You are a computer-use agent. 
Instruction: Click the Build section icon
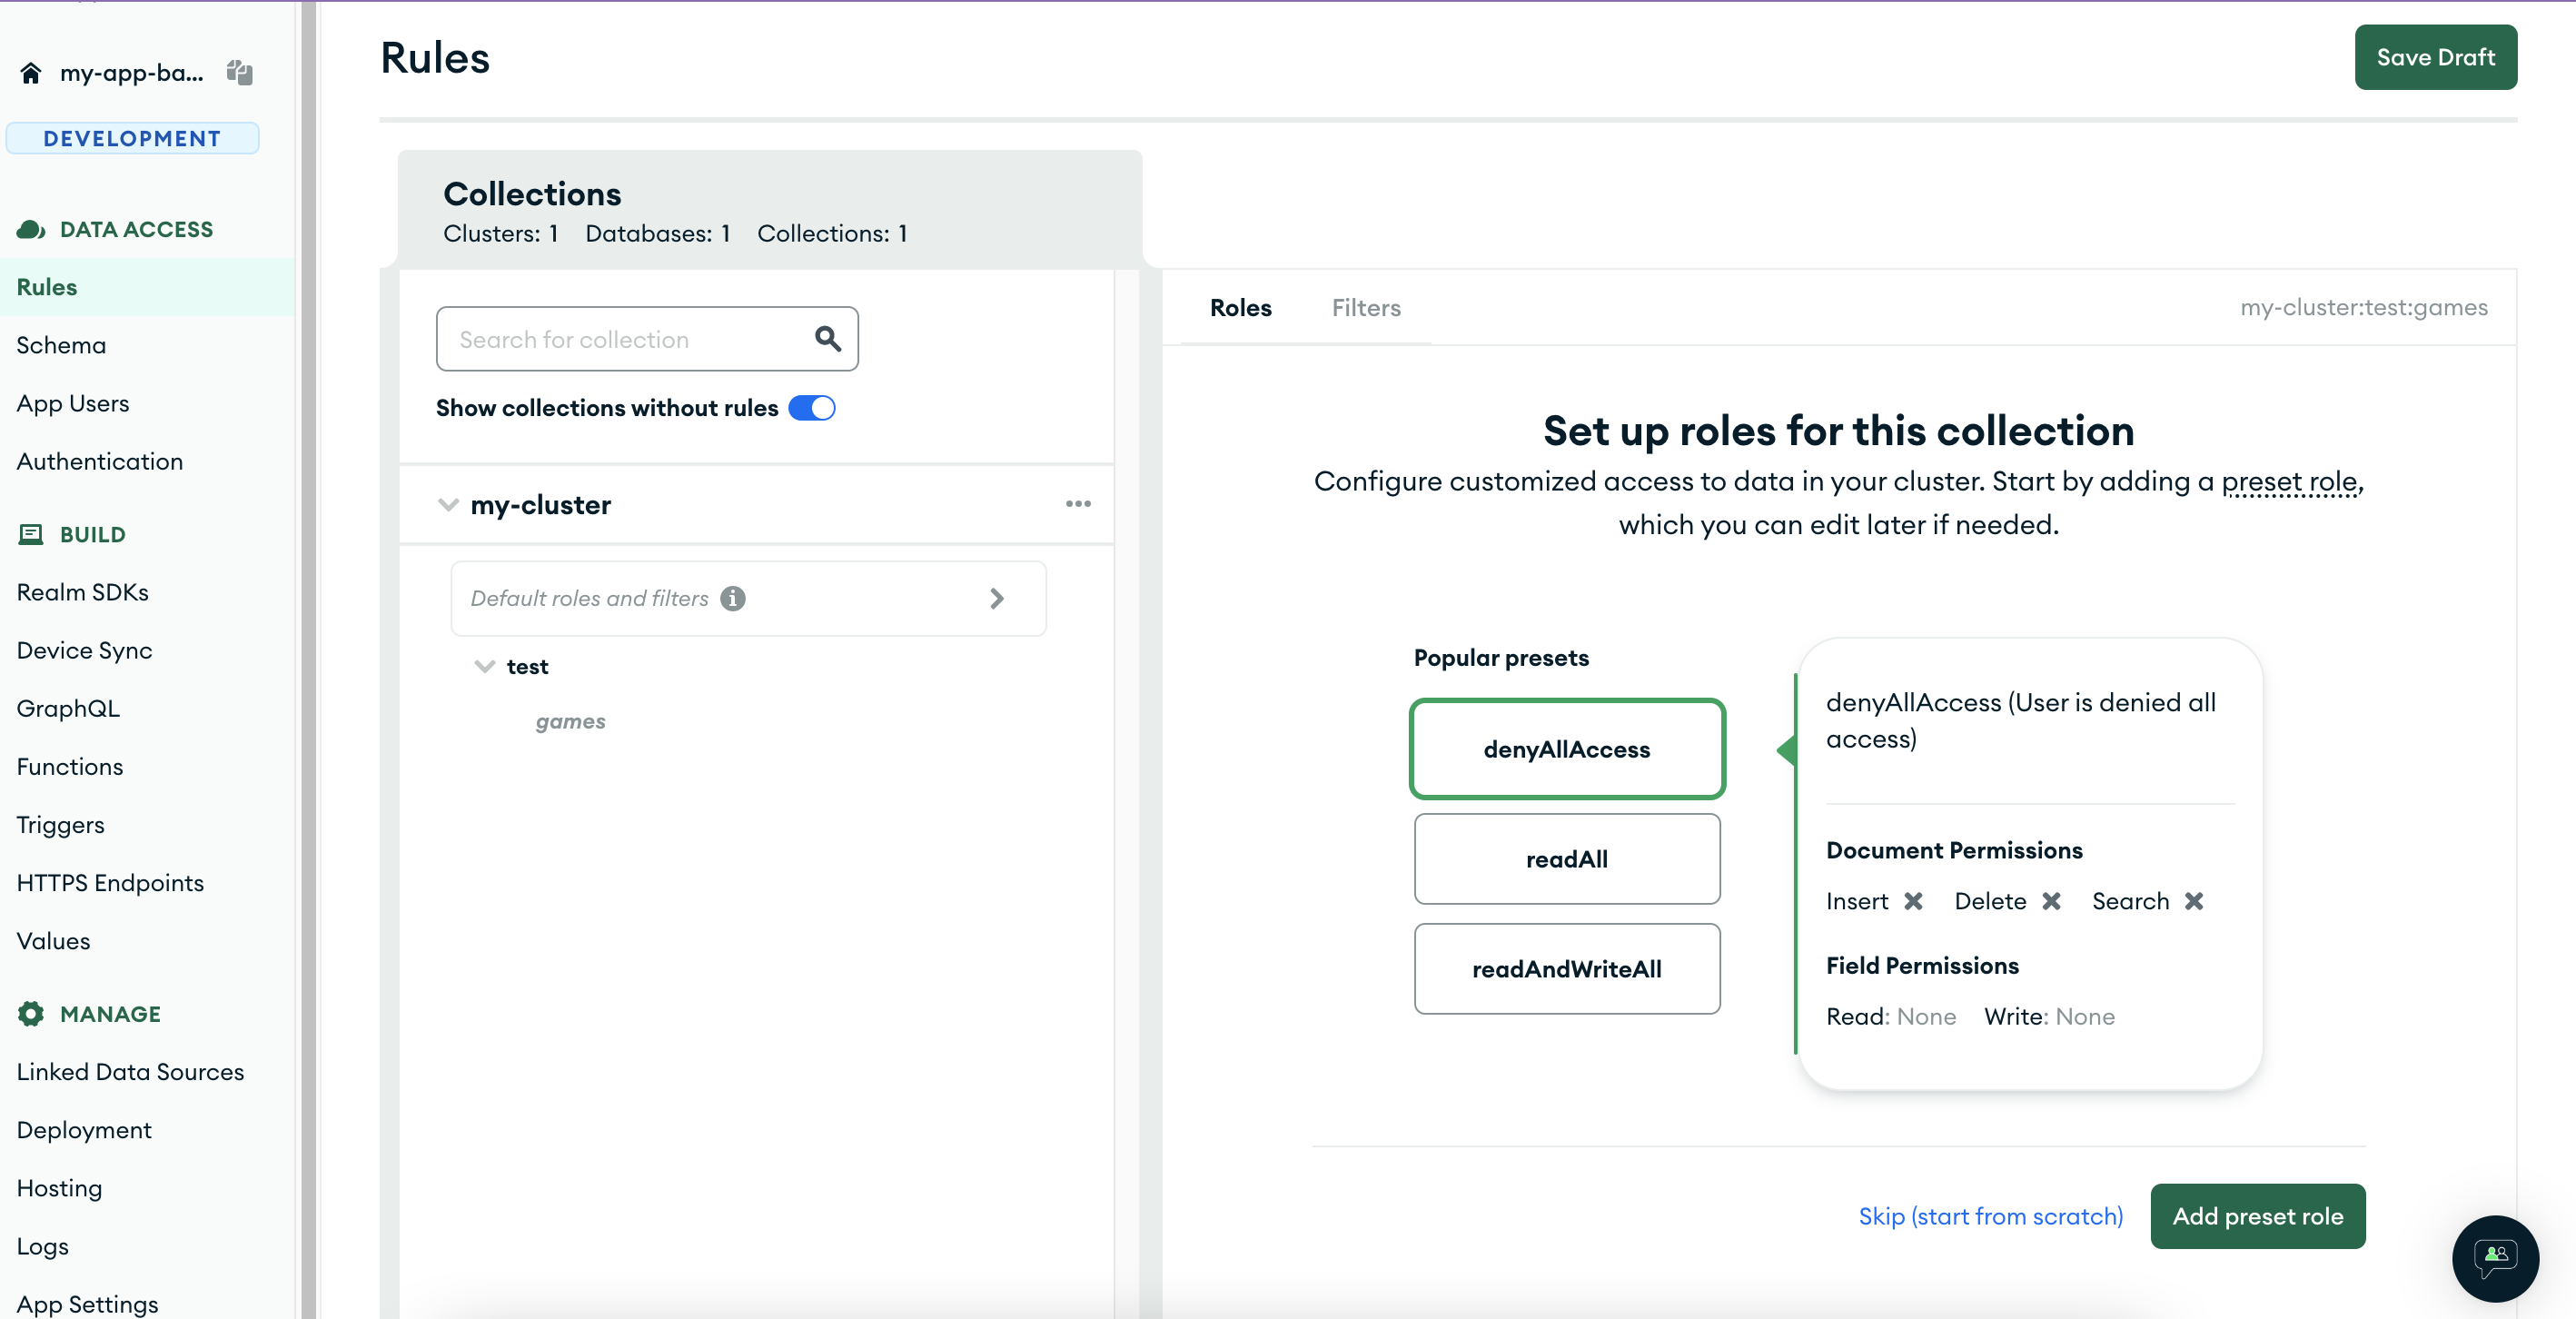pyautogui.click(x=31, y=534)
